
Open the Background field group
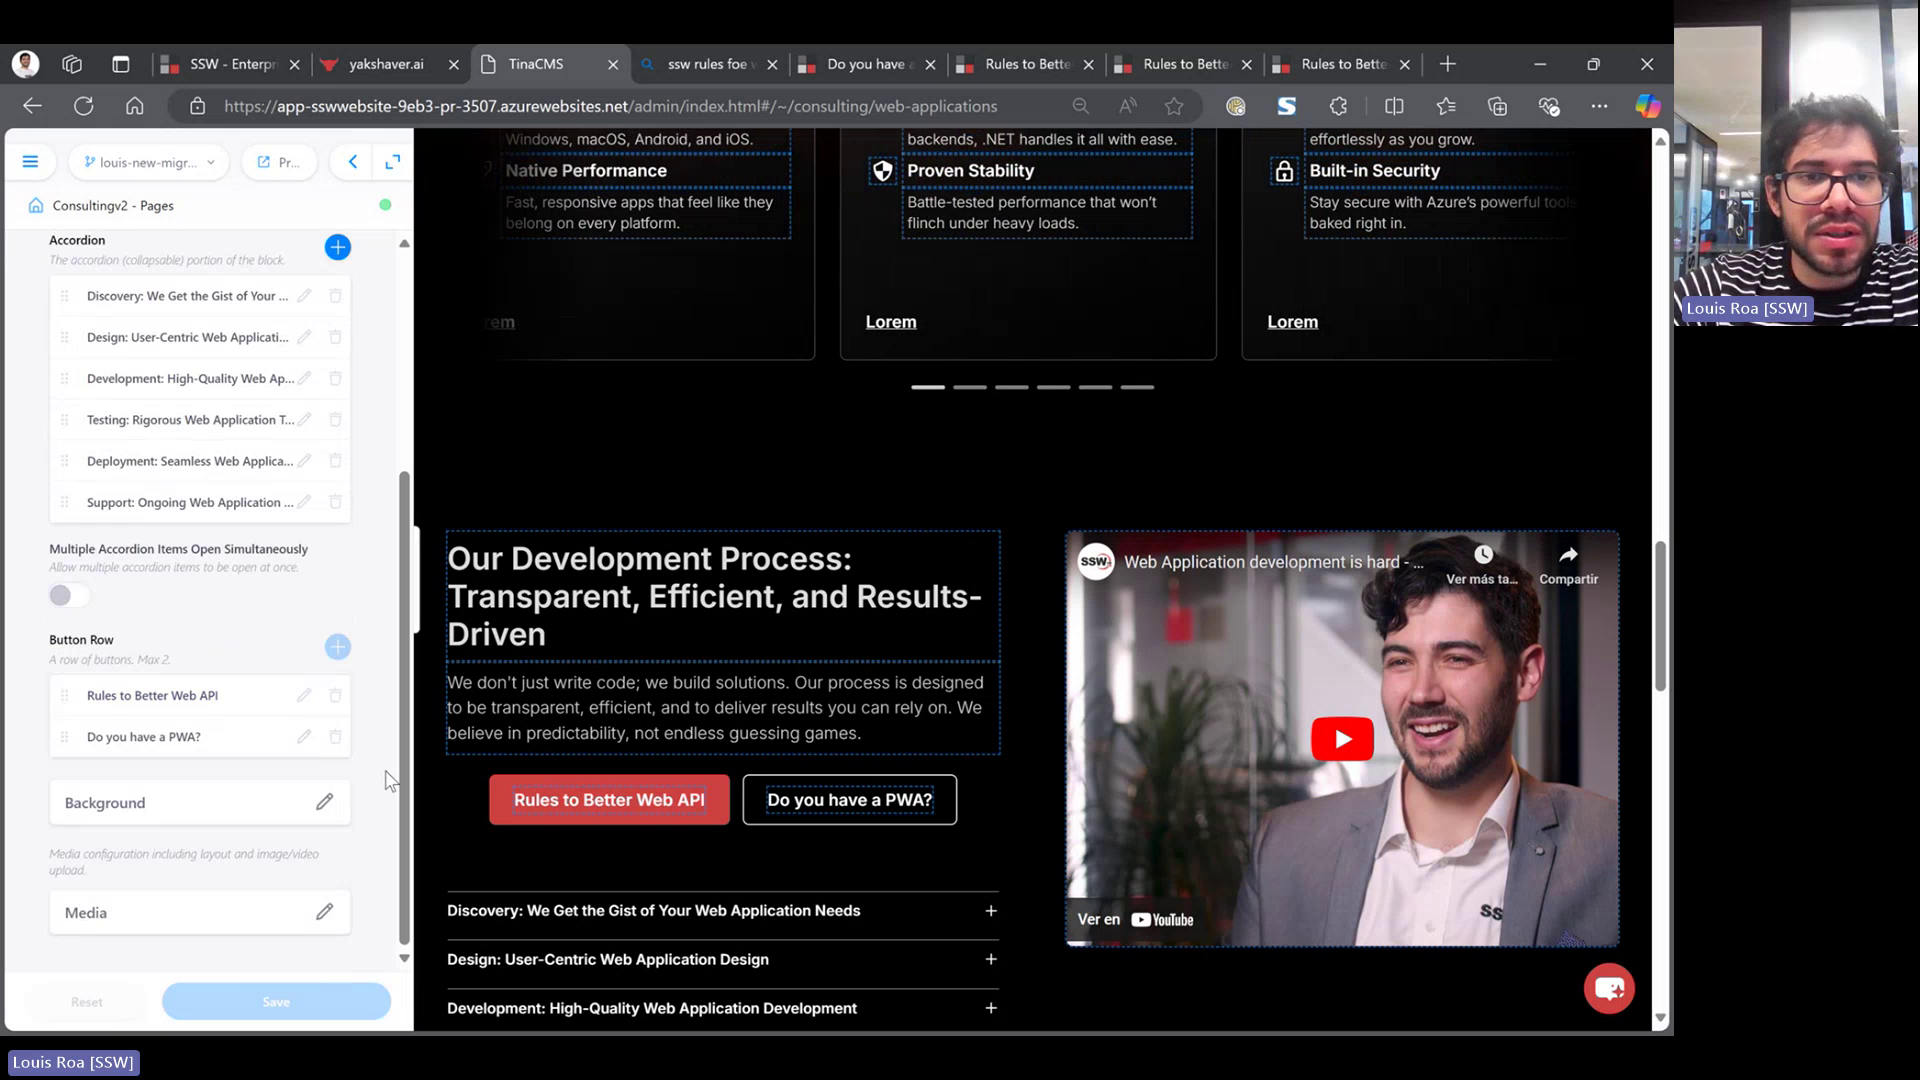(x=200, y=803)
